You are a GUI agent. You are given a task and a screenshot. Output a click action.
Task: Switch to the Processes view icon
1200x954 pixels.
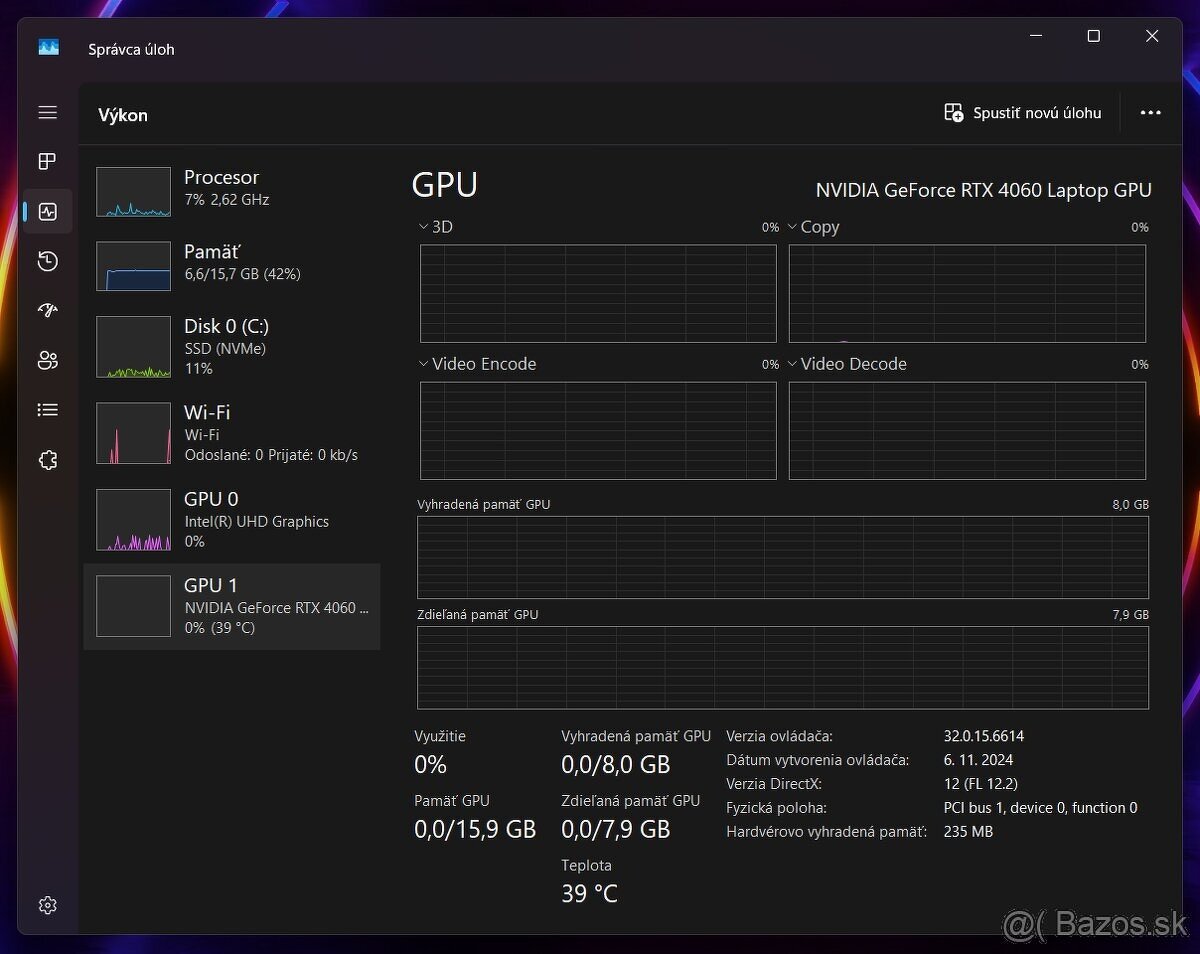click(47, 161)
